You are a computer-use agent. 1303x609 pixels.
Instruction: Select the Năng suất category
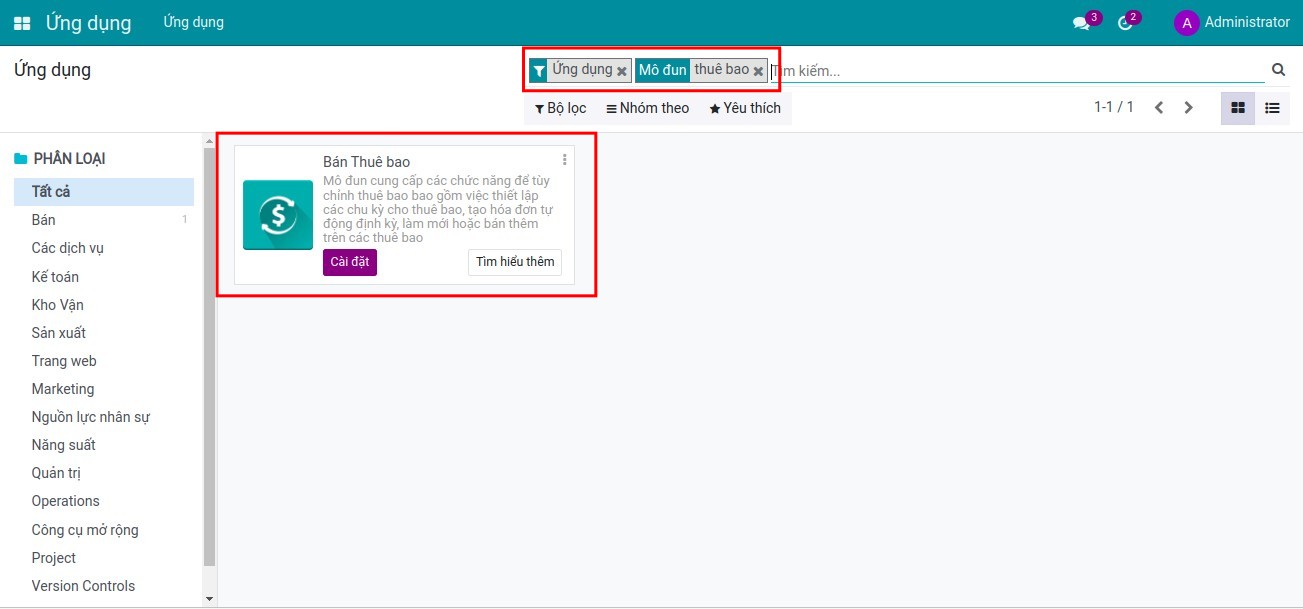[x=104, y=445]
